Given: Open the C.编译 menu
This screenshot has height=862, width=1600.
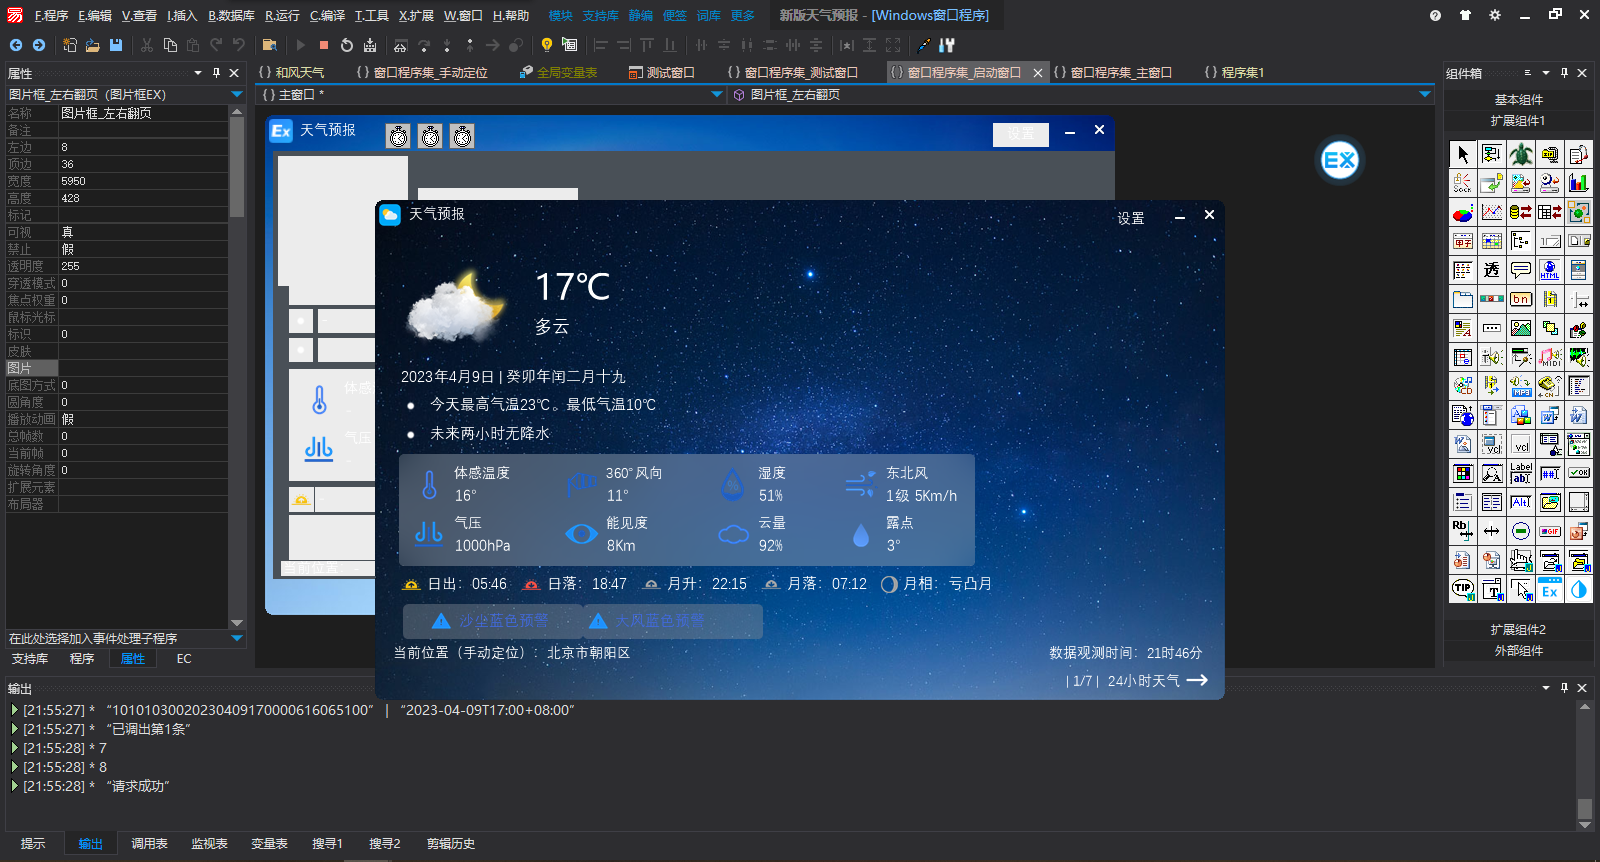Looking at the screenshot, I should pyautogui.click(x=327, y=15).
